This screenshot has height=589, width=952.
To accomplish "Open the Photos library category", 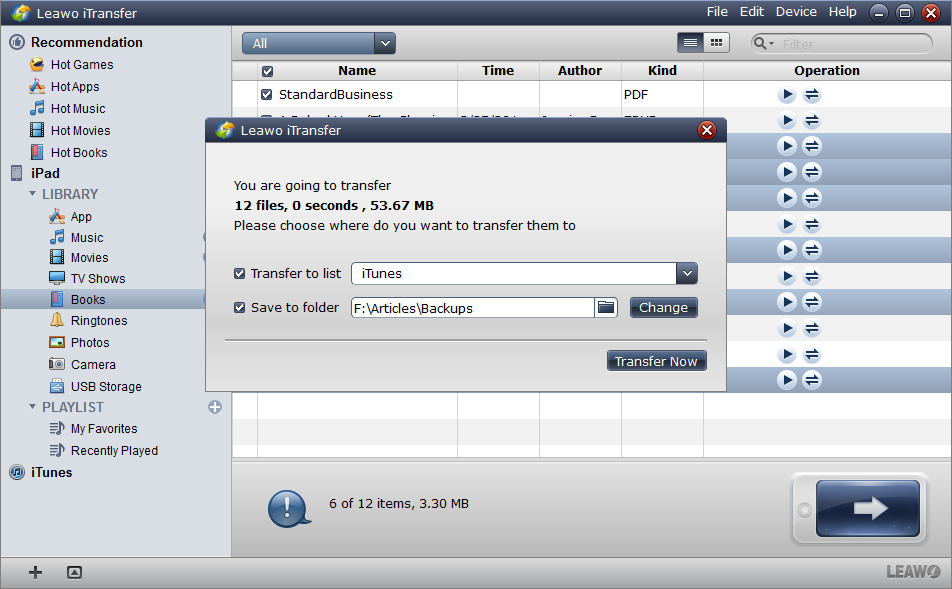I will pyautogui.click(x=80, y=342).
